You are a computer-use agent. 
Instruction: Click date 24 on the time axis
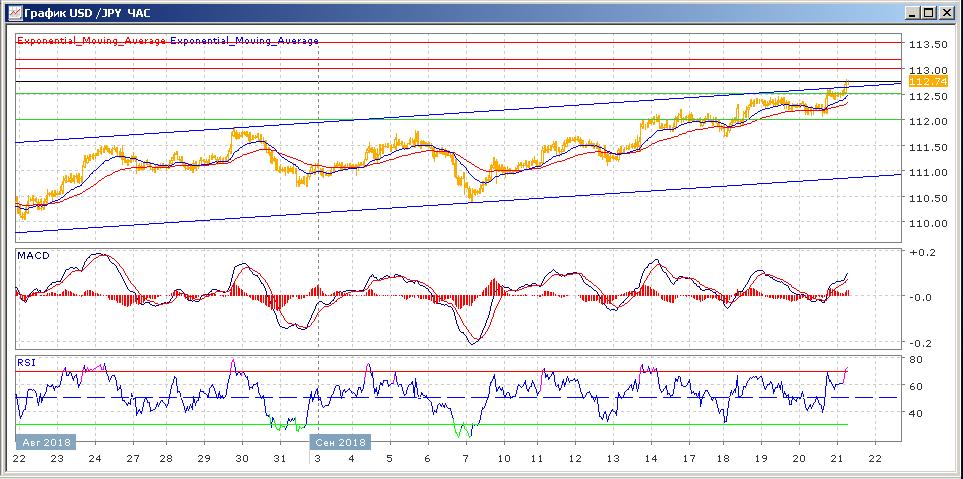pos(95,458)
